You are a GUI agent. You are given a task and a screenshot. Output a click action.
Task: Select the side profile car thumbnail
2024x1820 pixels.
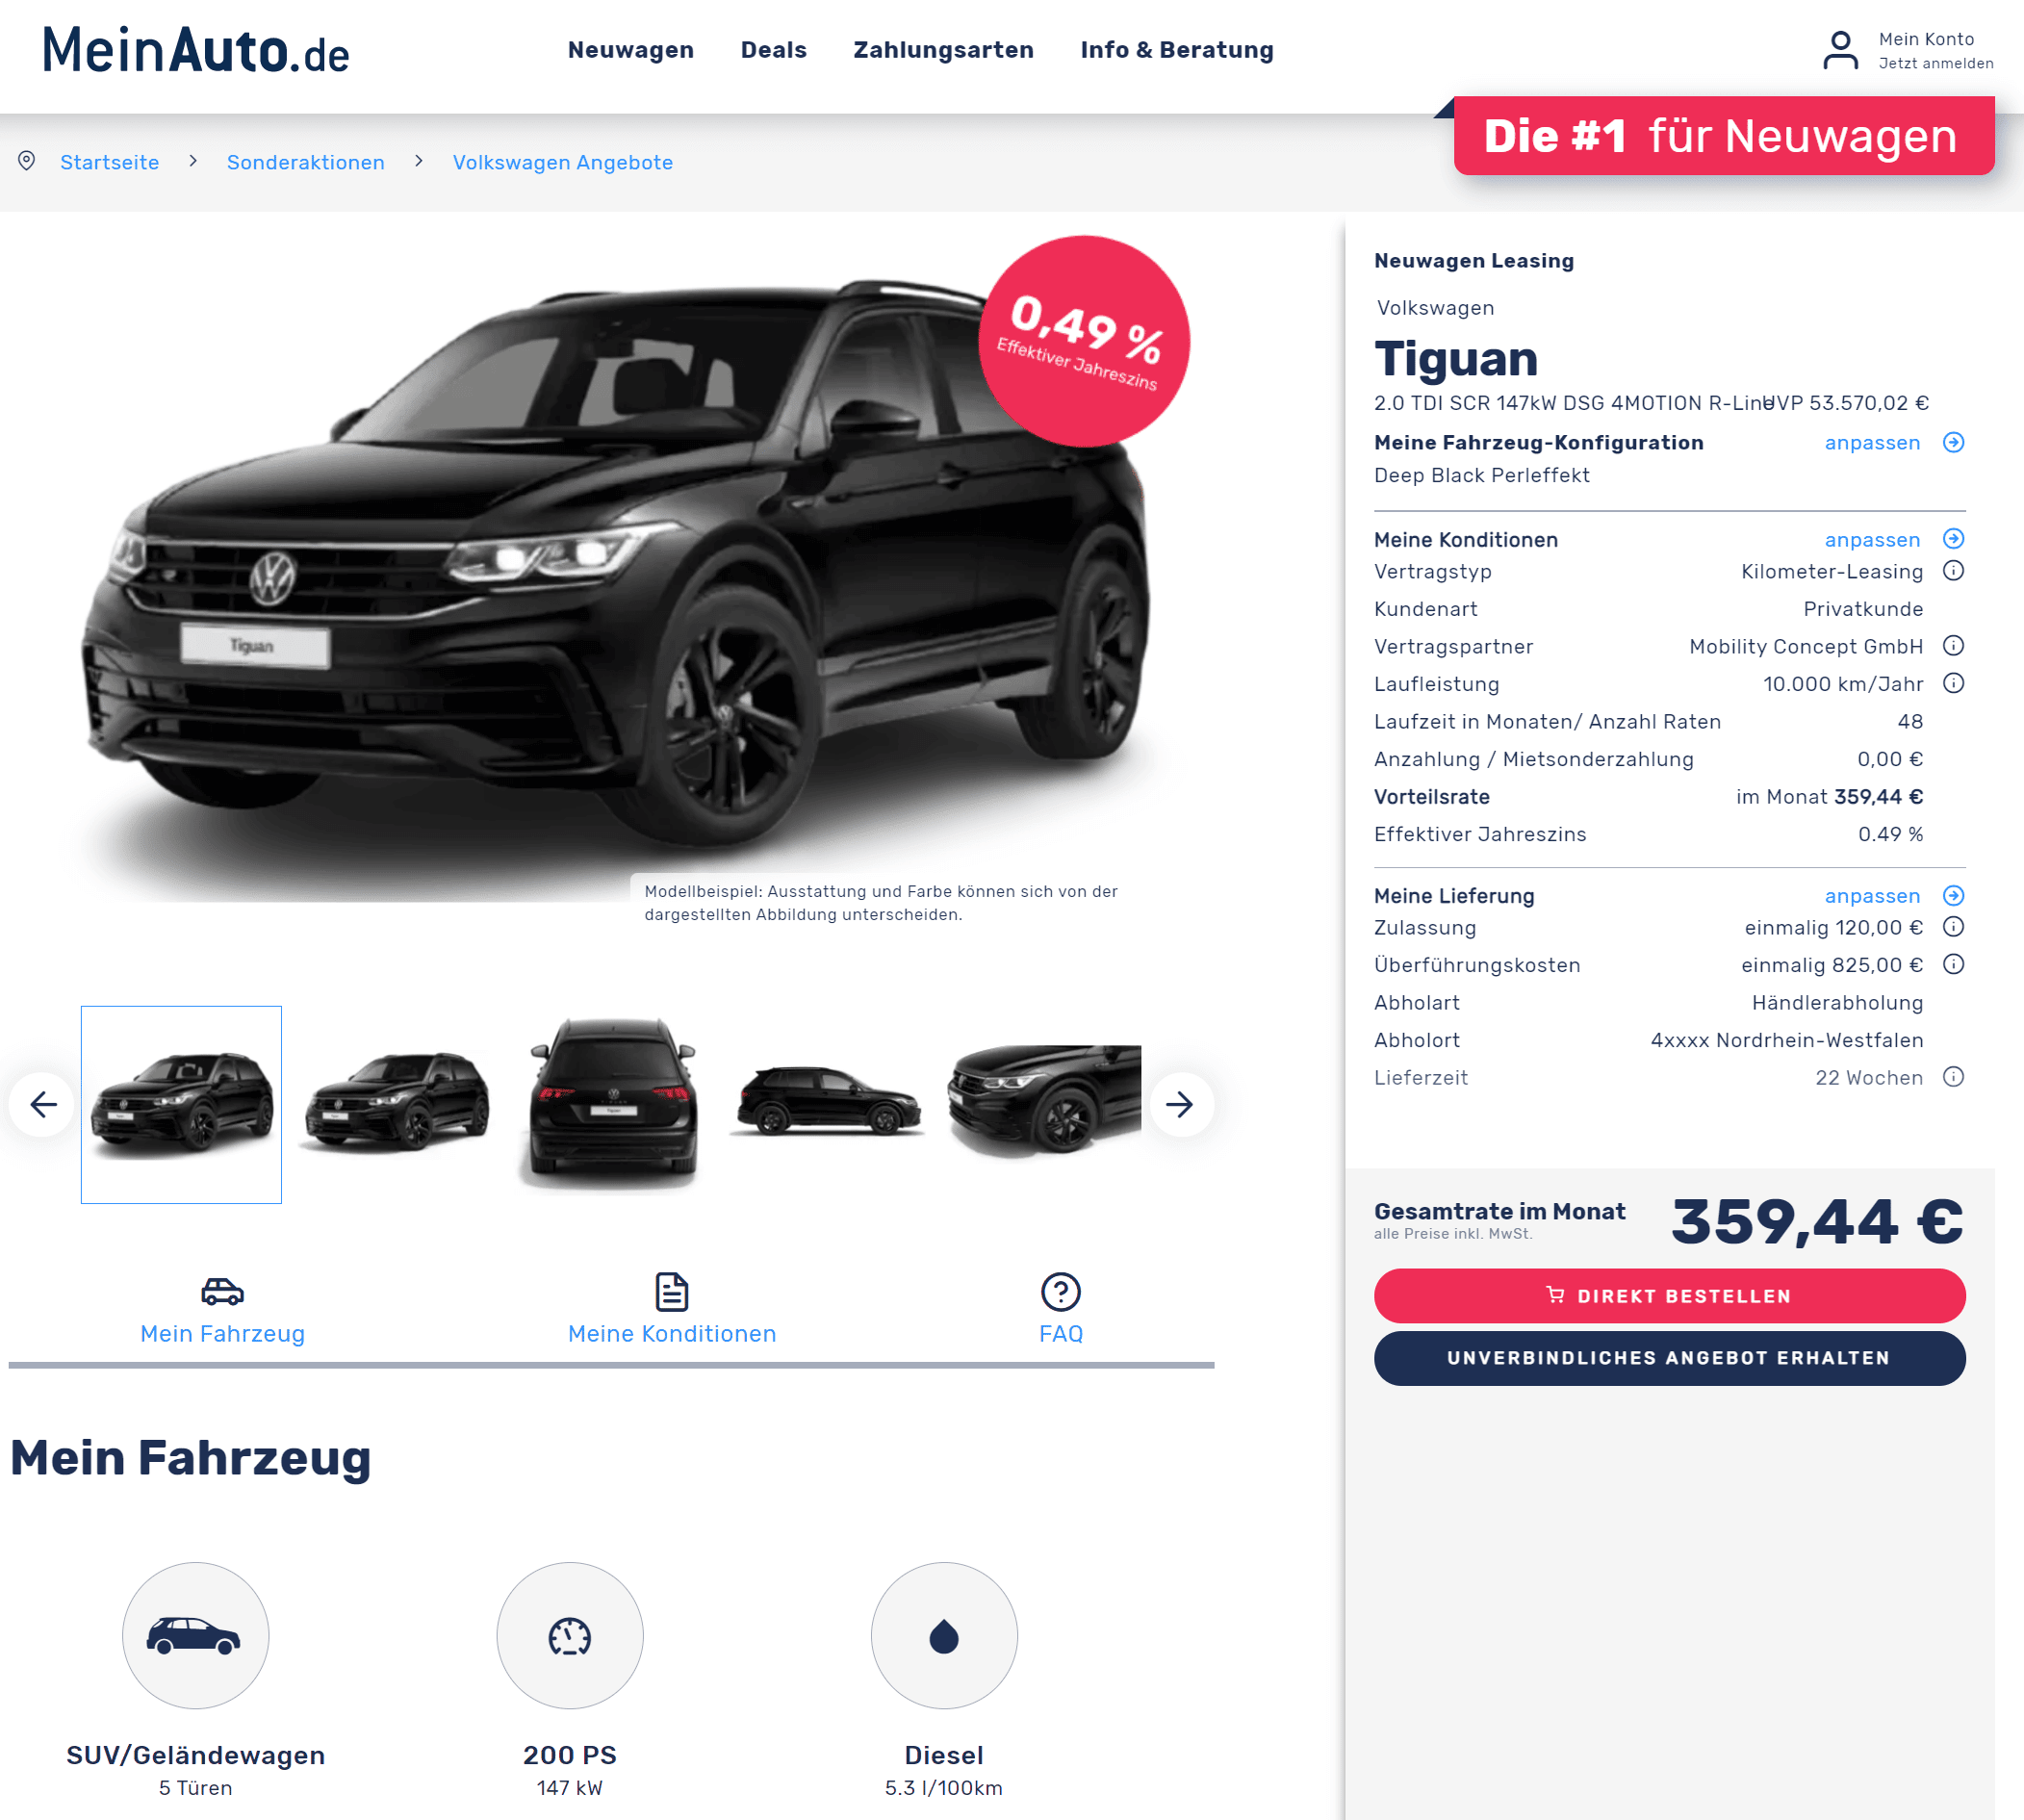pos(827,1102)
